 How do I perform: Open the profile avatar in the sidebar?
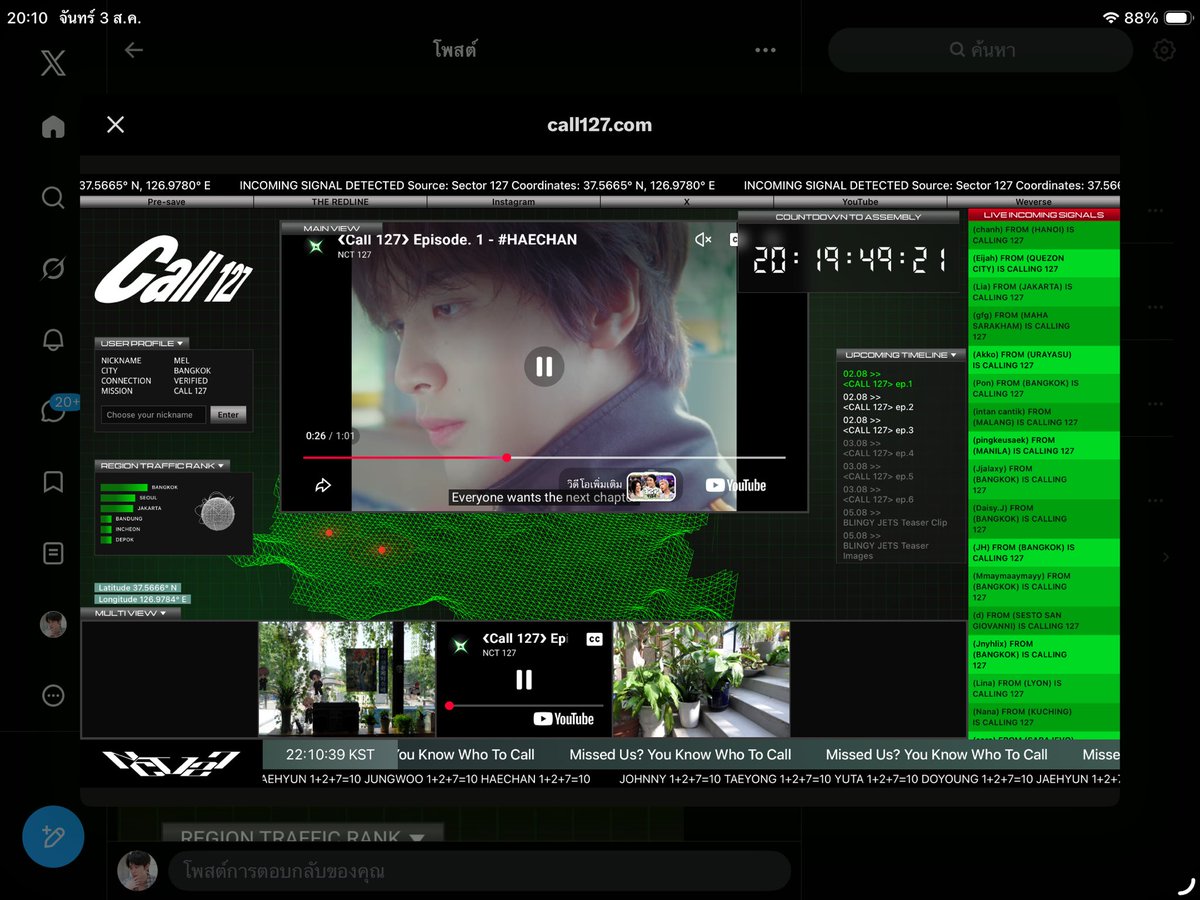[53, 625]
